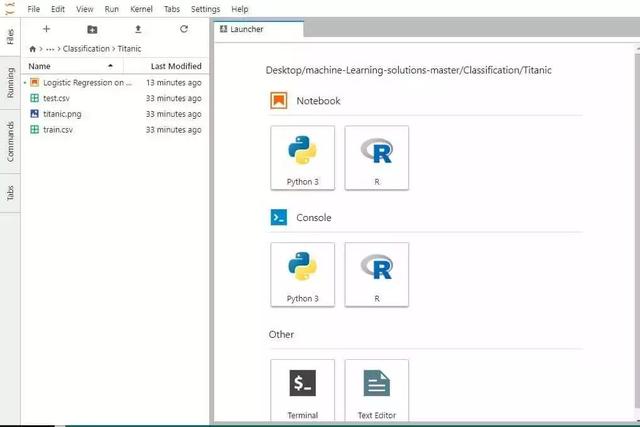Go to home folder in breadcrumb
Image resolution: width=640 pixels, height=427 pixels.
click(x=33, y=49)
